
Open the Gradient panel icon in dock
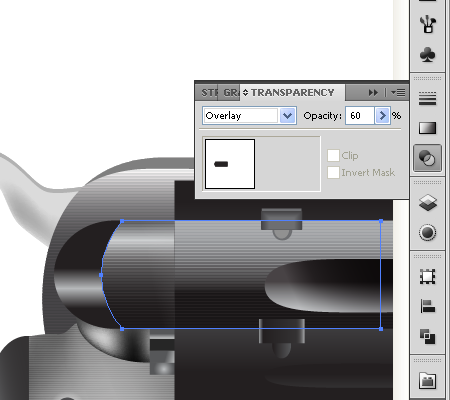point(427,128)
